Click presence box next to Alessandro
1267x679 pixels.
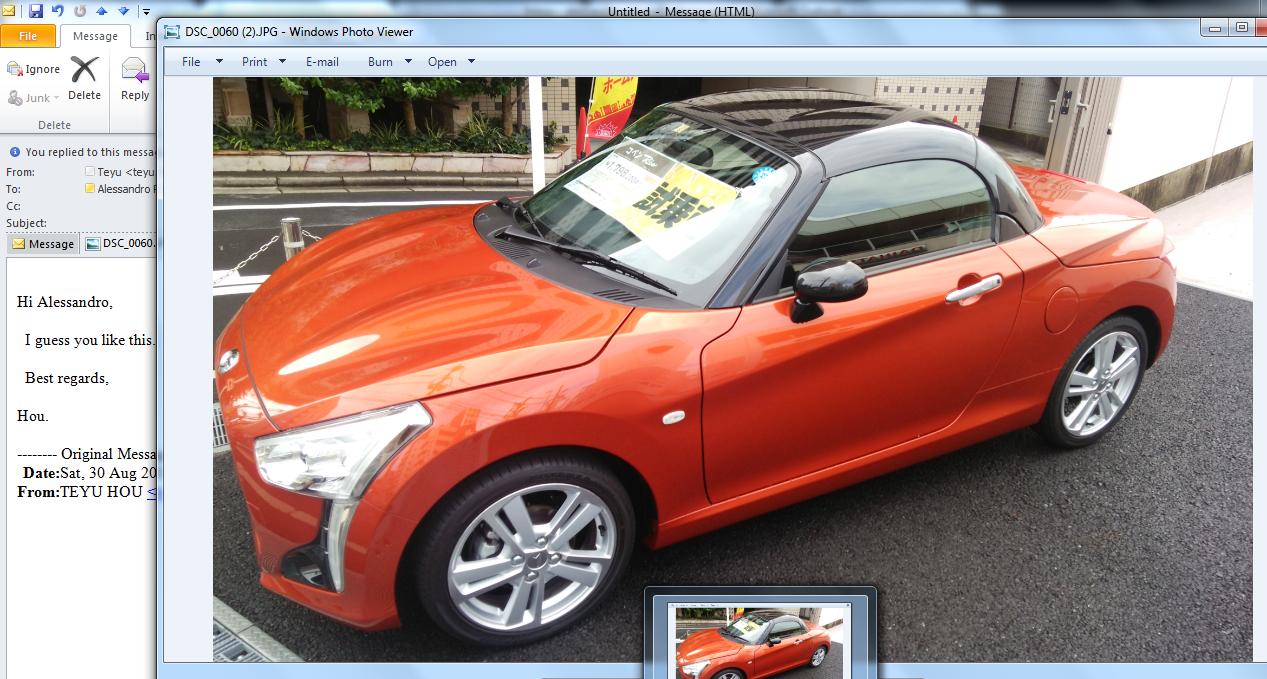[90, 189]
